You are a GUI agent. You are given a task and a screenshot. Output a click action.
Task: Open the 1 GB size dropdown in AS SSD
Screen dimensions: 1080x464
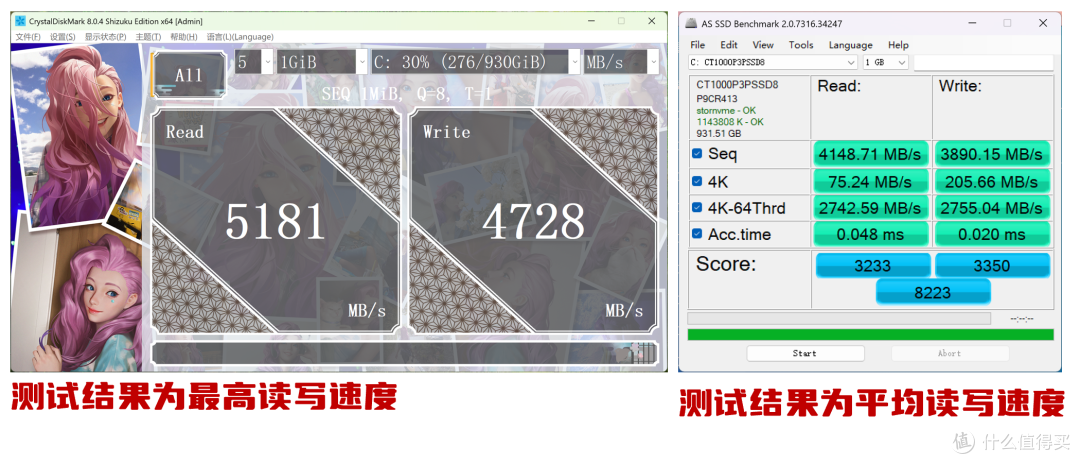click(x=886, y=62)
